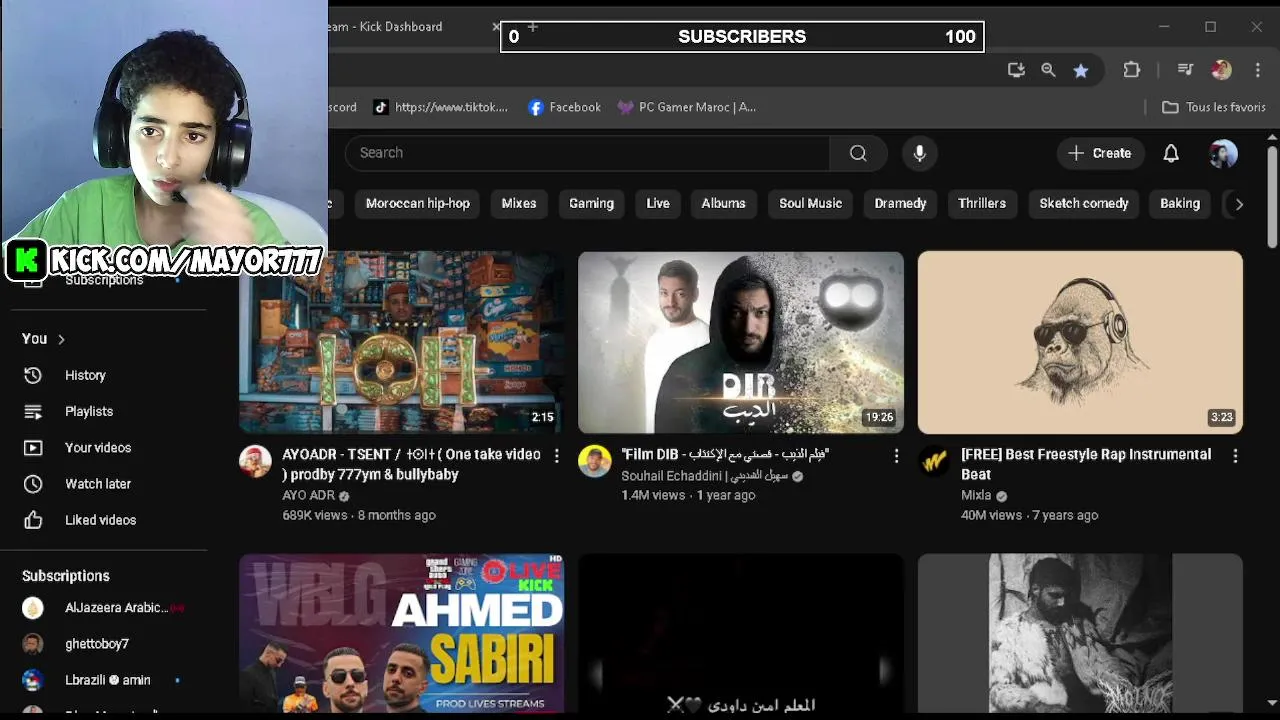The height and width of the screenshot is (720, 1280).
Task: Open Ahmed Sabiri live stream thumbnail
Action: coord(401,634)
